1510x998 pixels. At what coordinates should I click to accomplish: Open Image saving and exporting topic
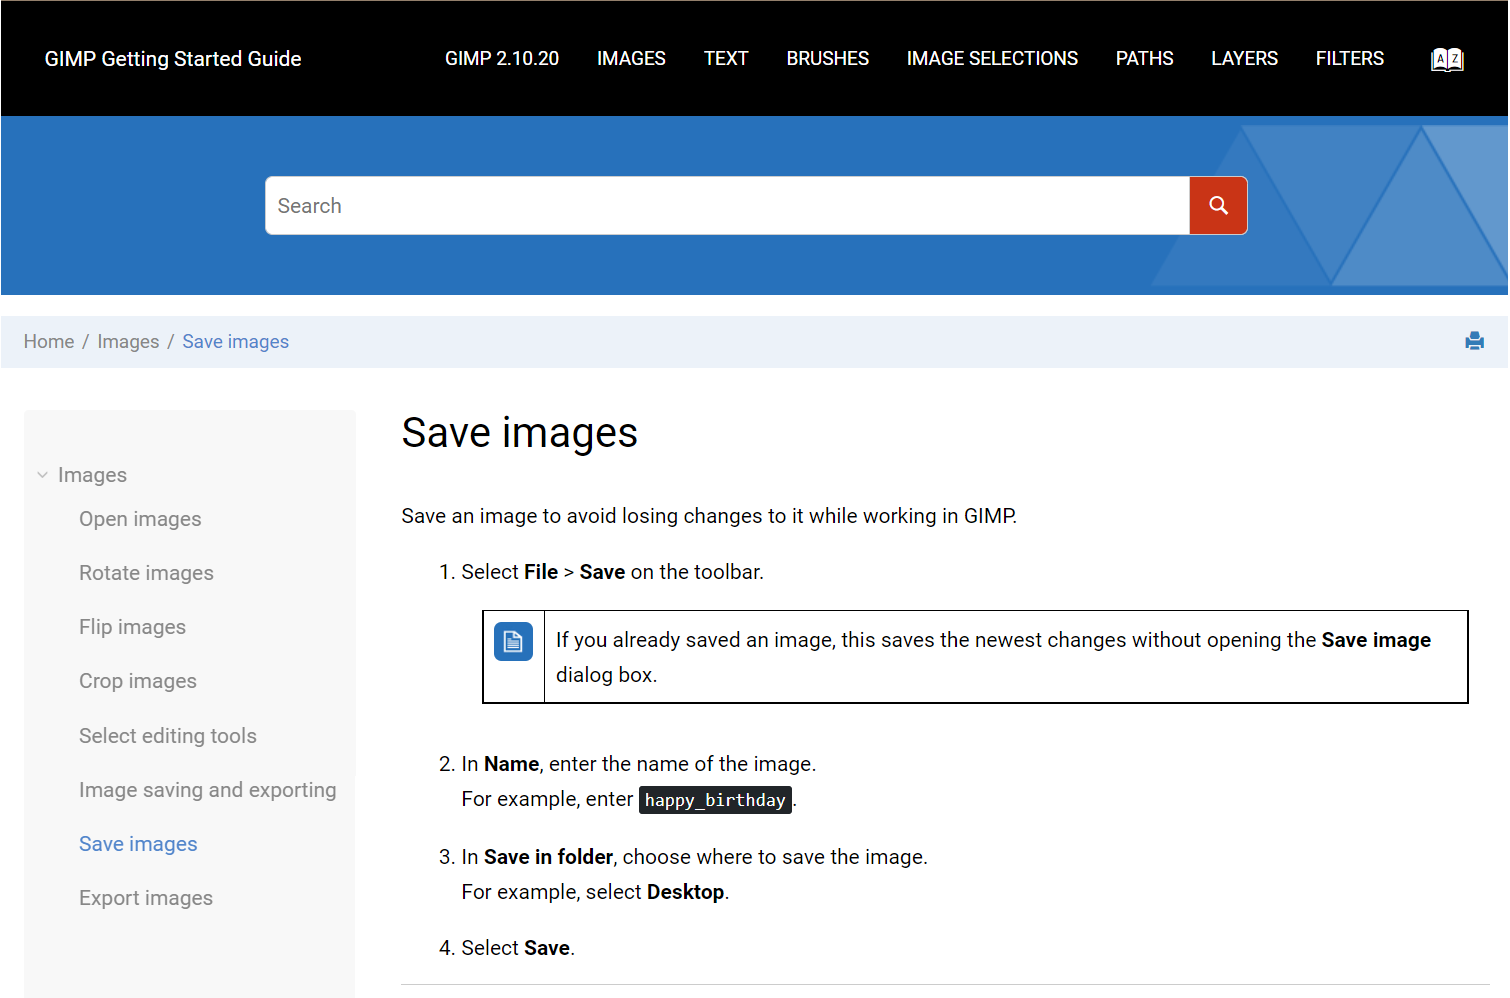[x=208, y=790]
